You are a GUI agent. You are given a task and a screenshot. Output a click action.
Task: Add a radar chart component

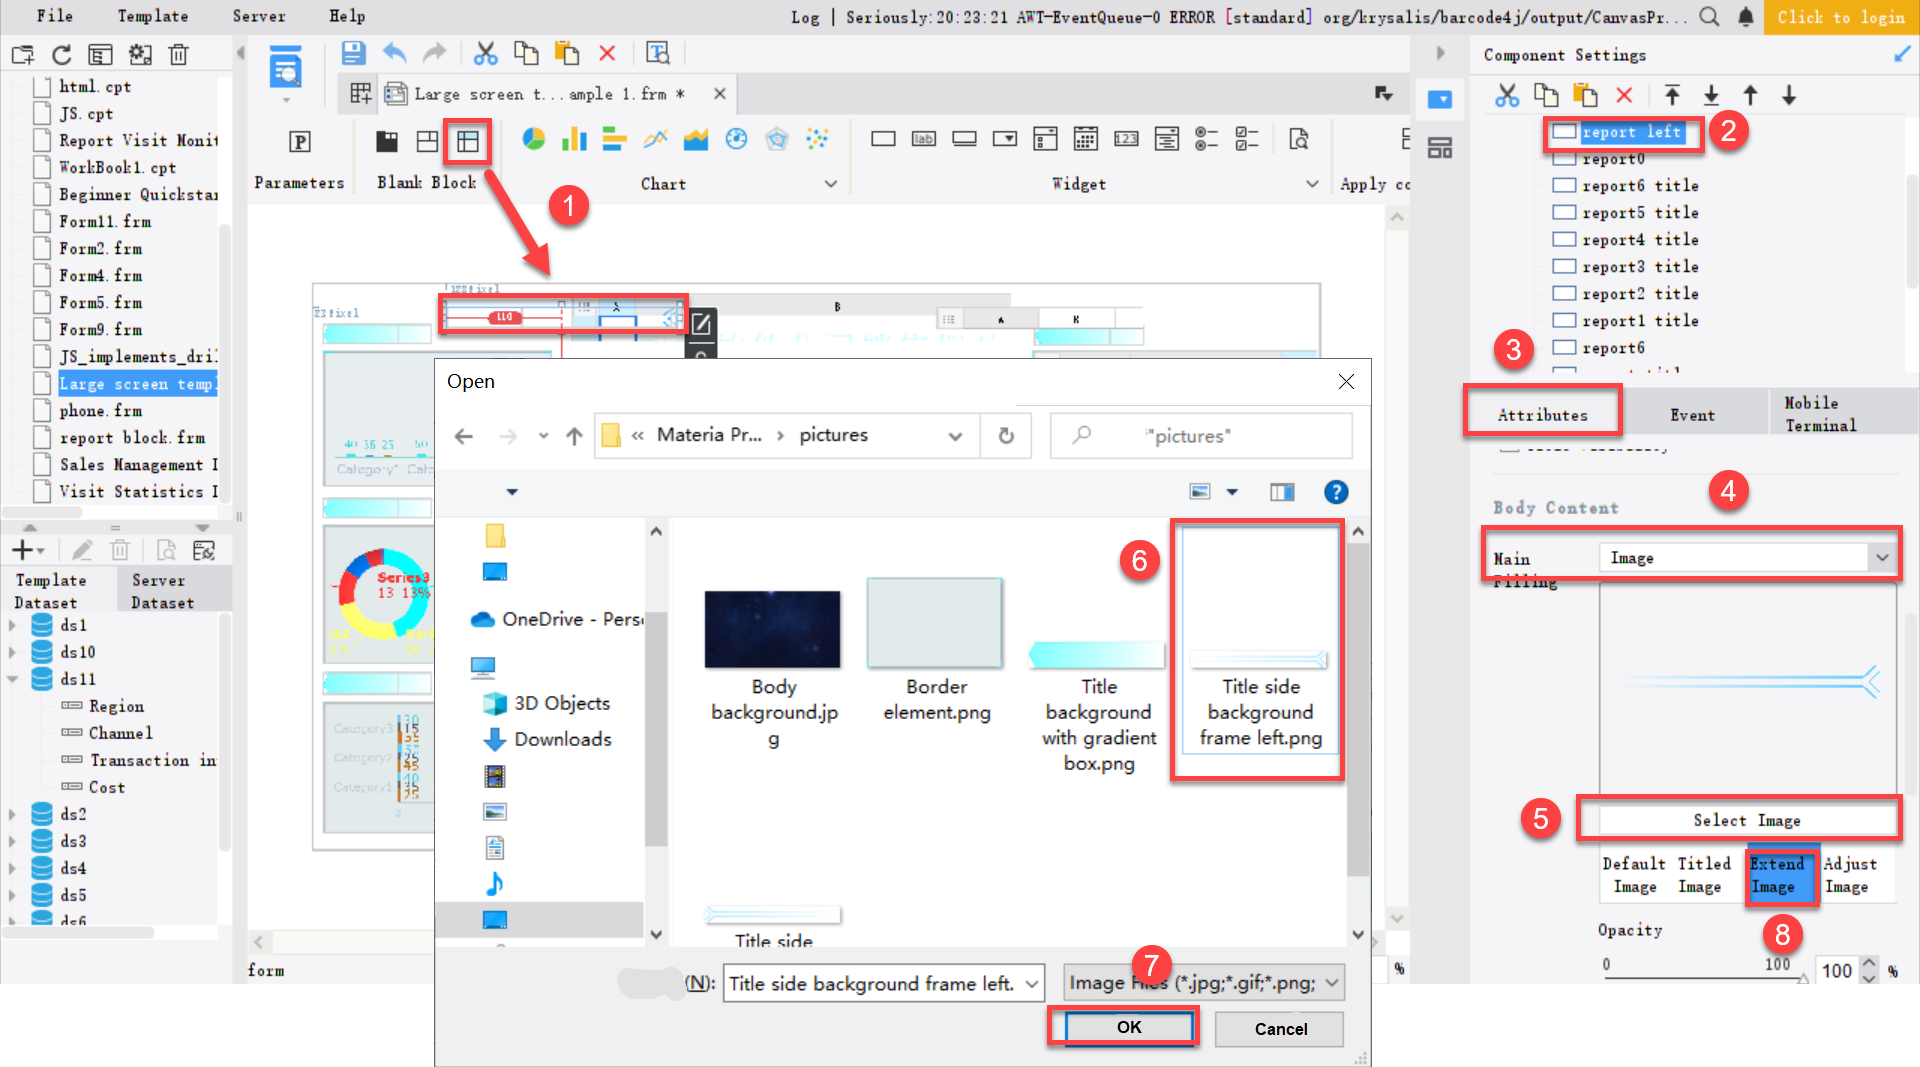point(777,139)
